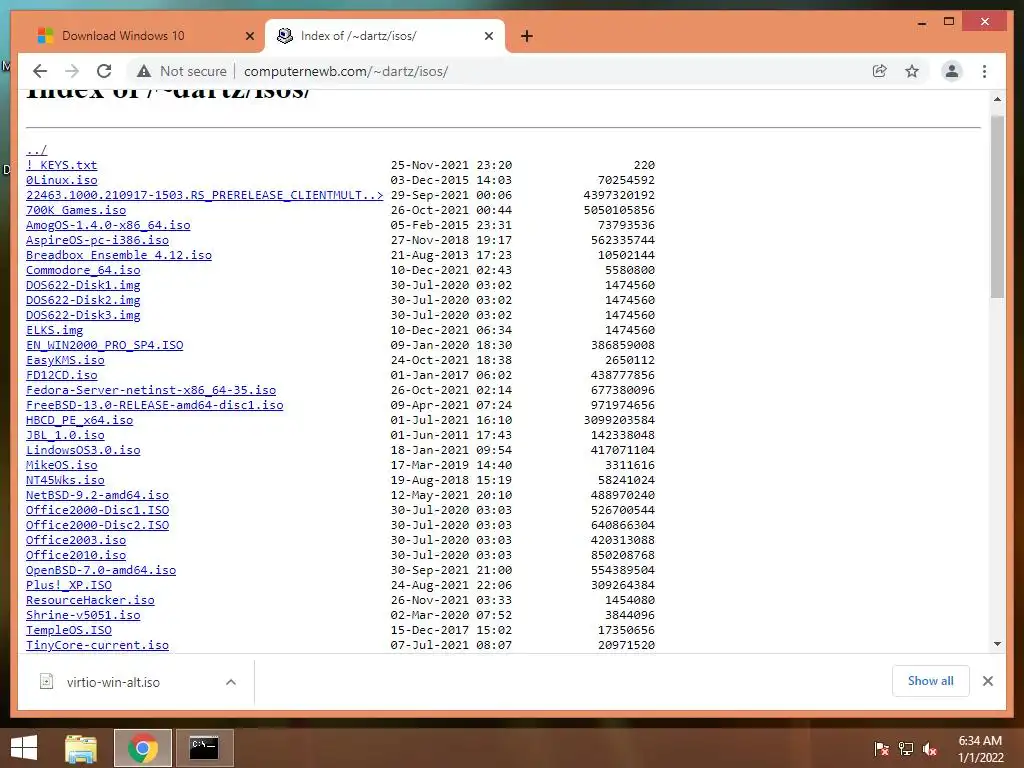Click the 22463.1000 RS_PRERELEASE link

[204, 195]
